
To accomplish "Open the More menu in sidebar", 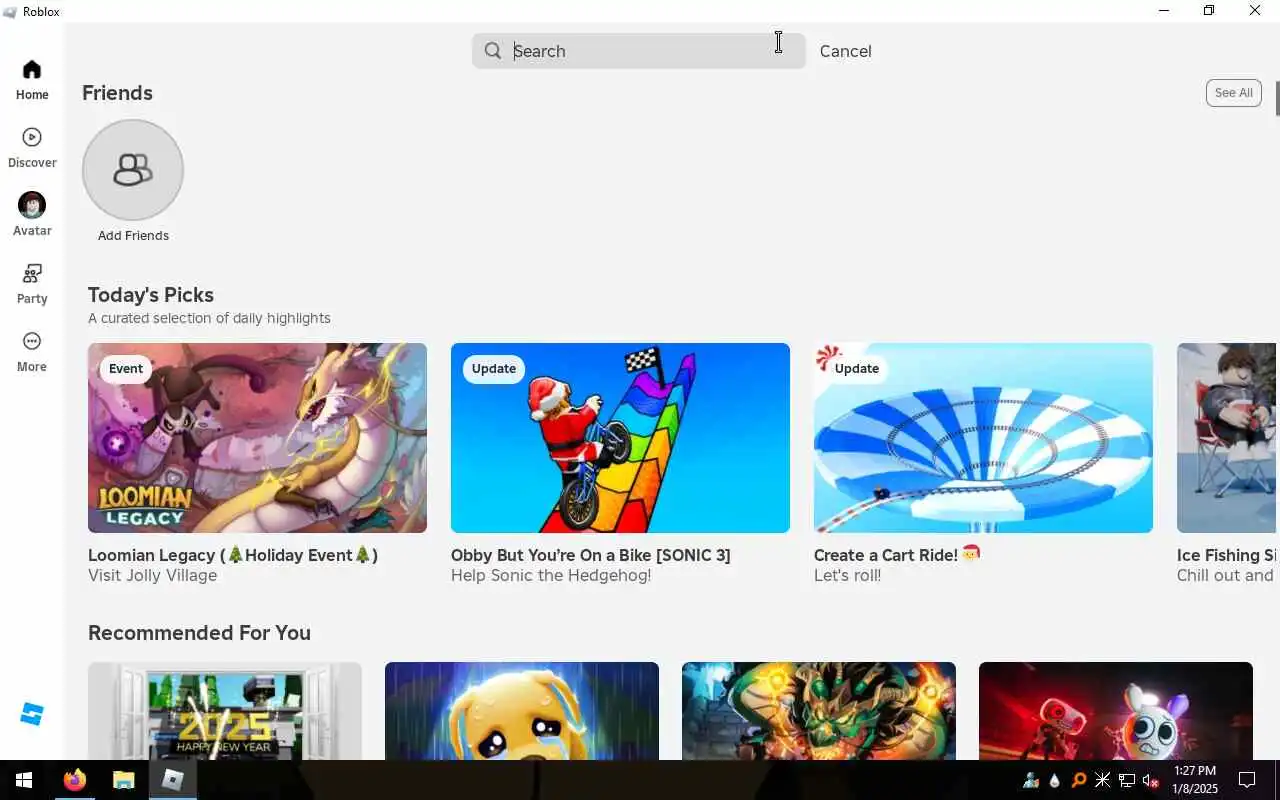I will [32, 352].
